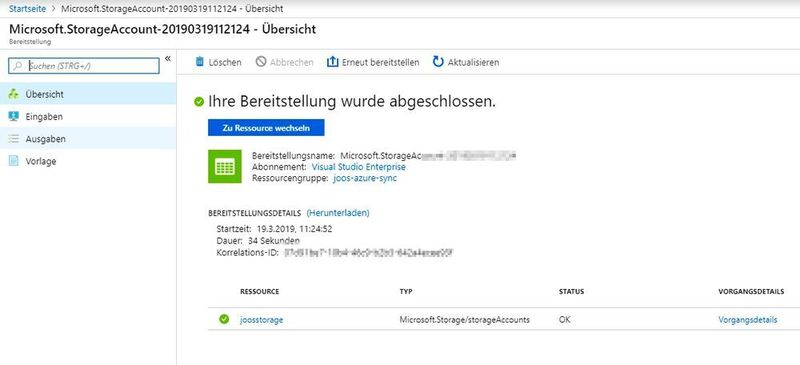Click the Abbrechen cancel icon
800x365 pixels.
point(261,62)
